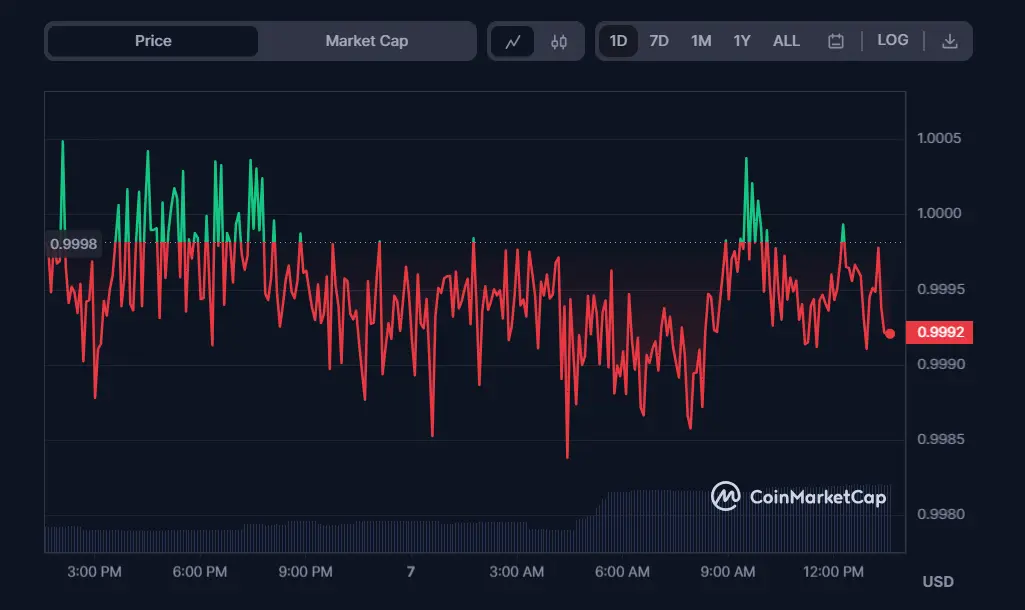Switch to the Market Cap tab
The width and height of the screenshot is (1025, 610).
tap(367, 41)
